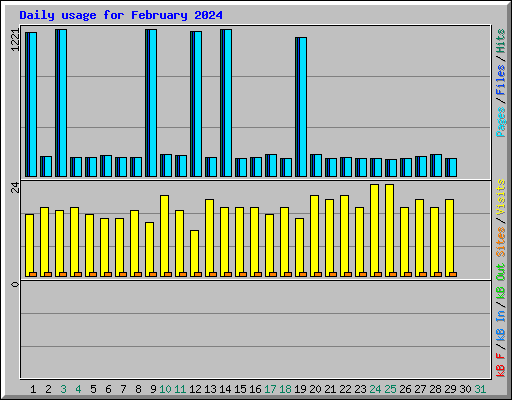The height and width of the screenshot is (400, 512).
Task: Click day label '5' on the x-axis
Action: click(x=93, y=389)
